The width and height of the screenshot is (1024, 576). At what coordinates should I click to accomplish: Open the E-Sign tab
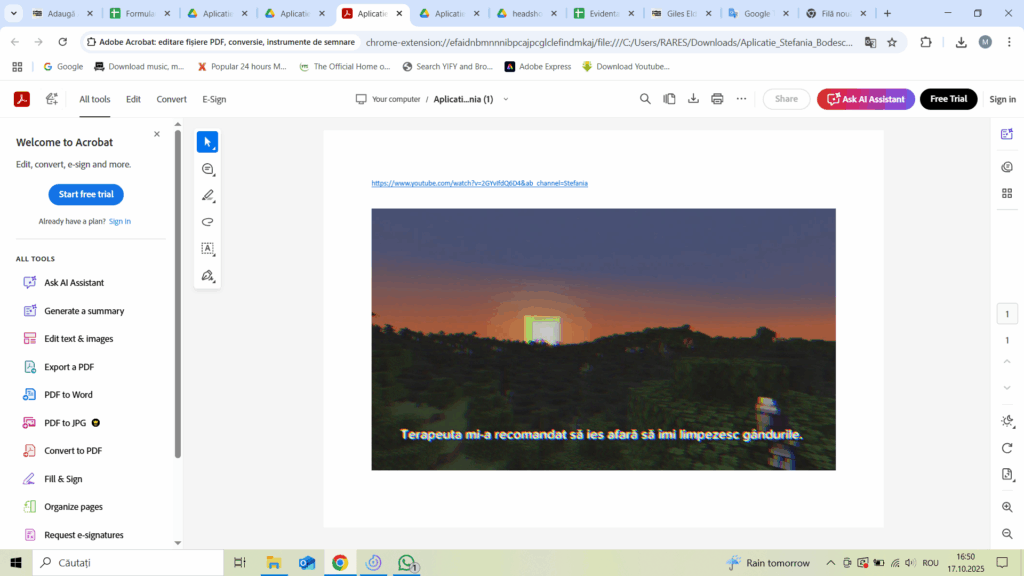(x=214, y=99)
